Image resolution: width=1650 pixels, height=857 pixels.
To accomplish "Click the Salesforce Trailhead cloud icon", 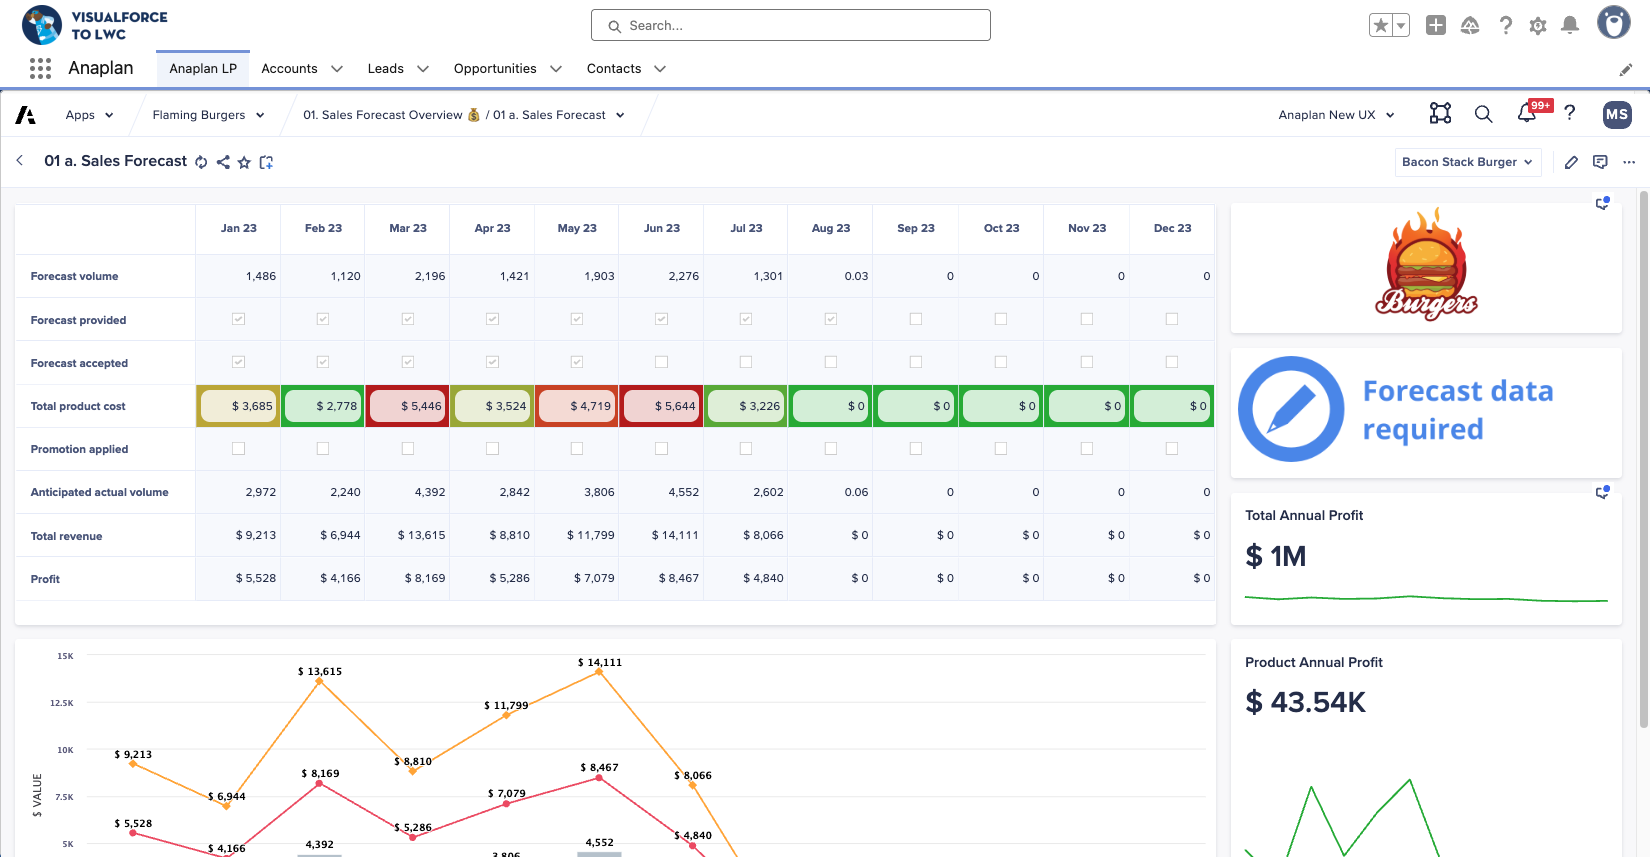I will coord(1470,26).
